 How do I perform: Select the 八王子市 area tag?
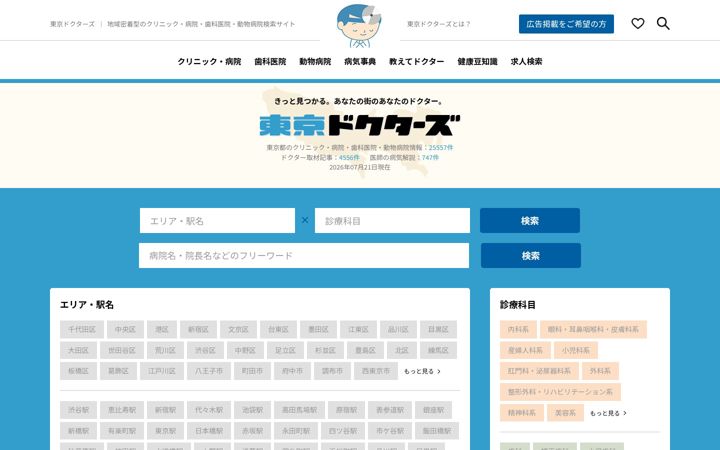coord(208,371)
